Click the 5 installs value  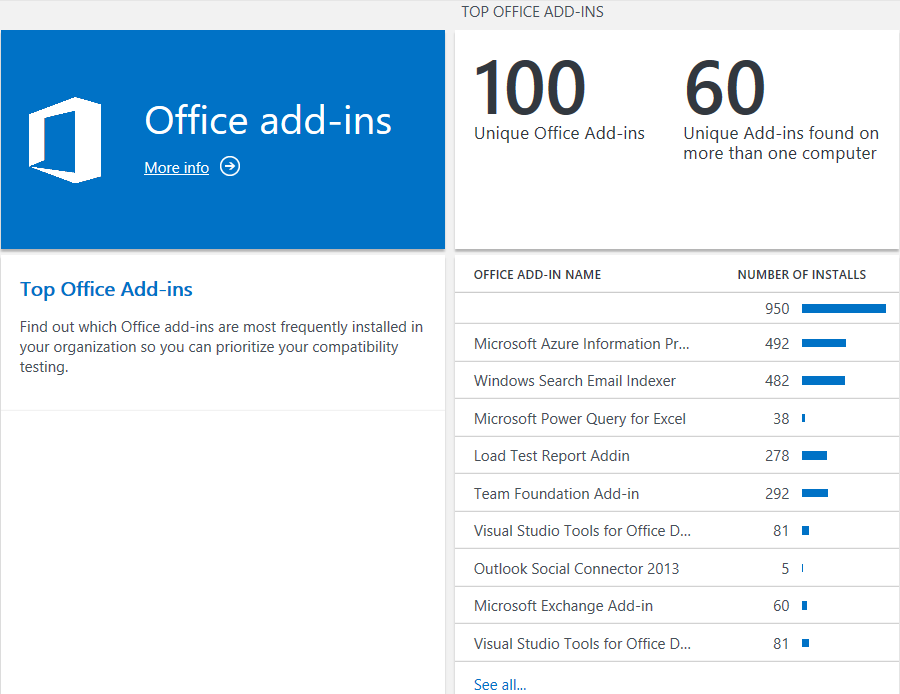click(785, 568)
